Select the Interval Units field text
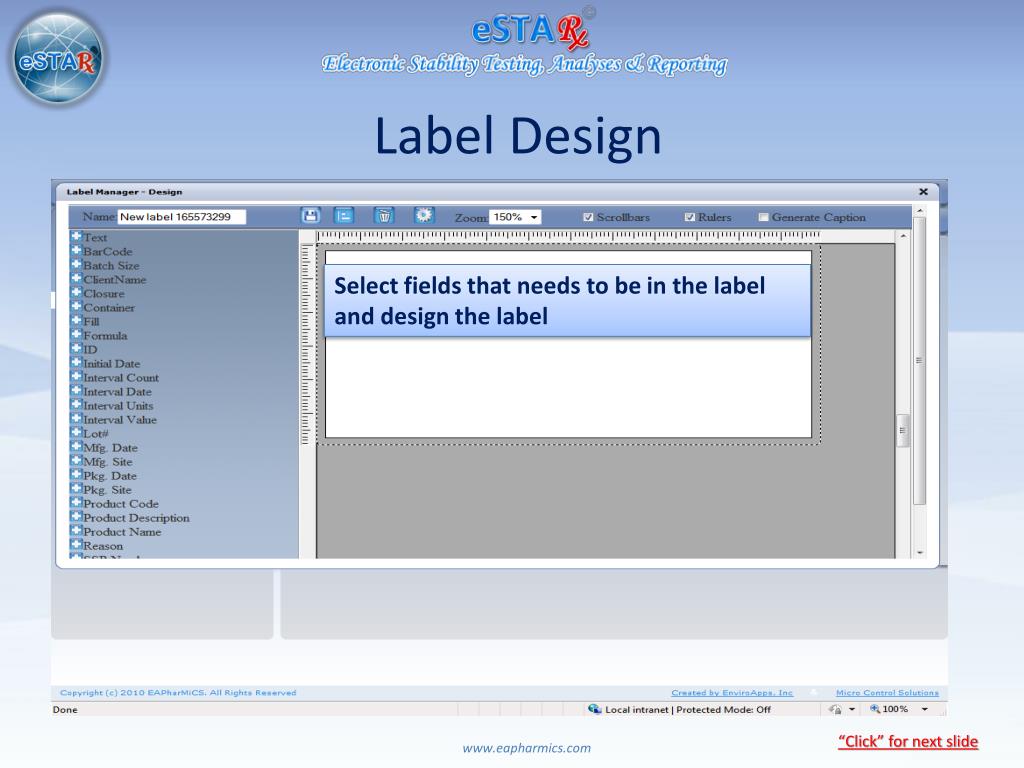 (118, 406)
